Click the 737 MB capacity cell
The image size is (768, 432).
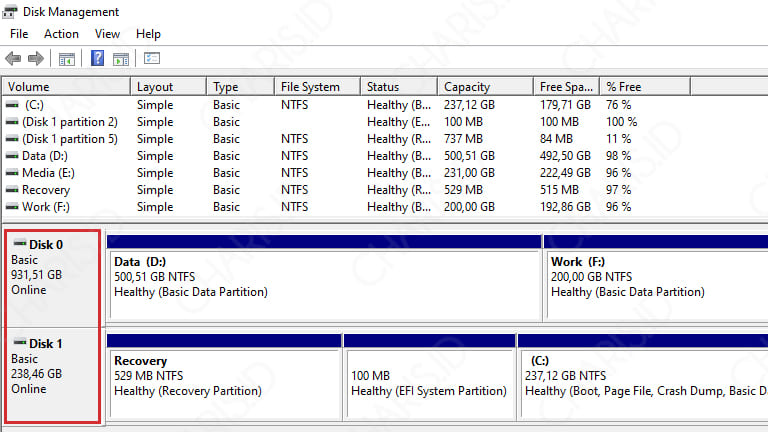pos(463,139)
